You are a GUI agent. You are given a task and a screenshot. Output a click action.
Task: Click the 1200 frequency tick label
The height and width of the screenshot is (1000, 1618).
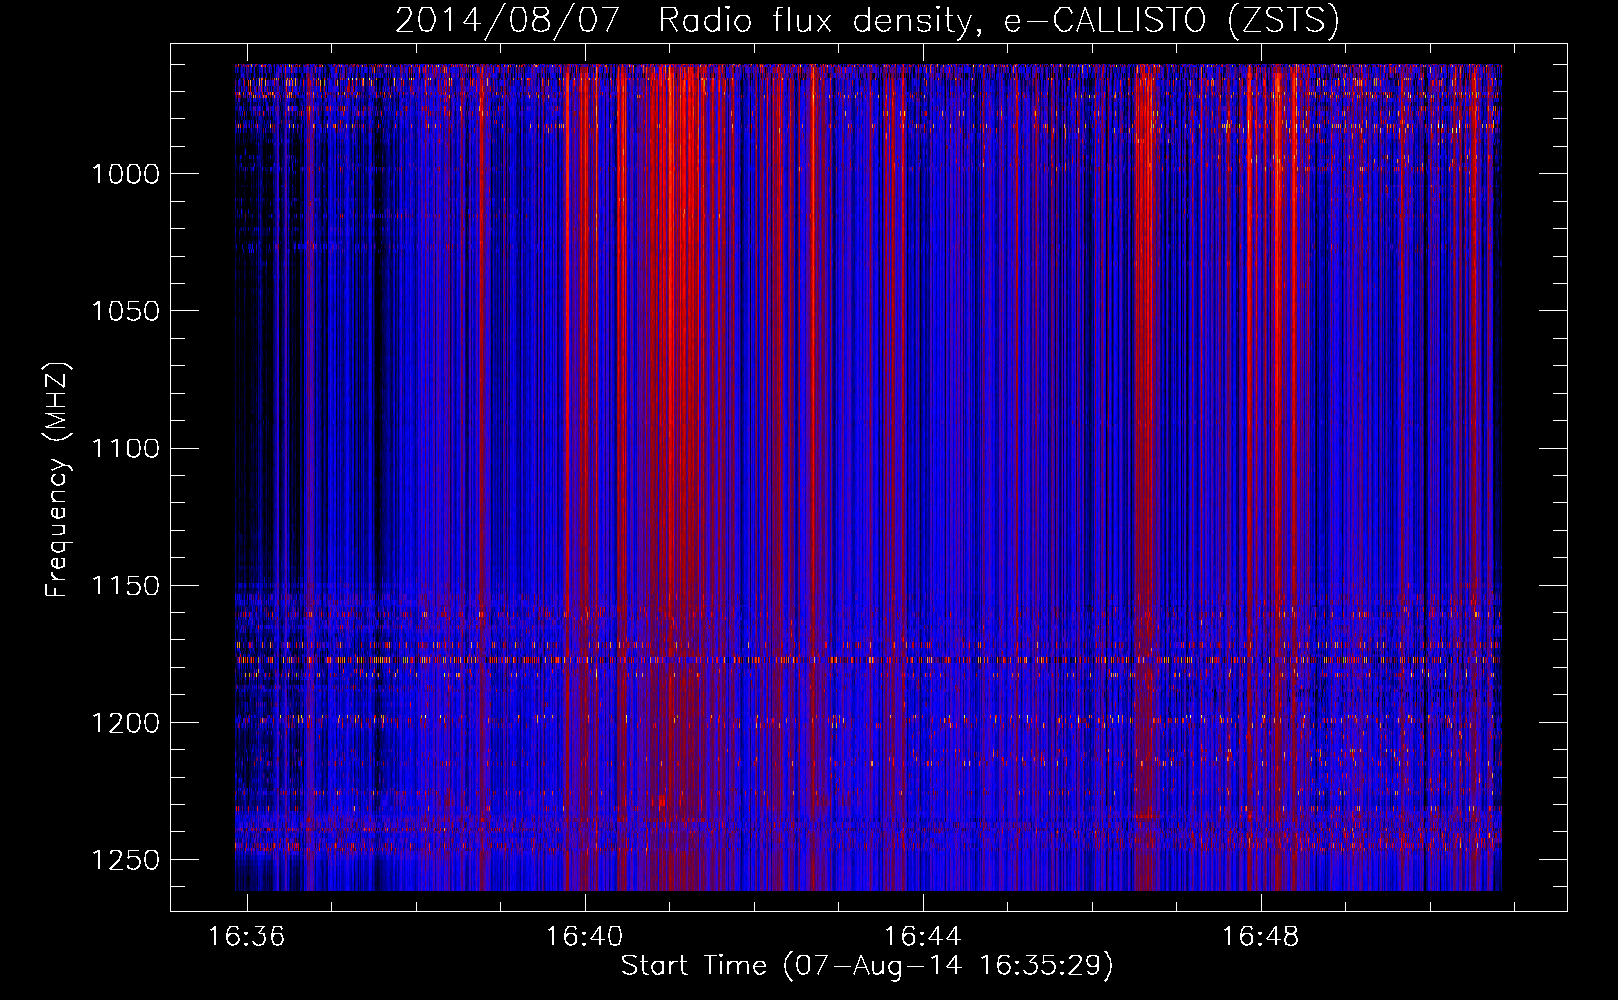pos(125,723)
